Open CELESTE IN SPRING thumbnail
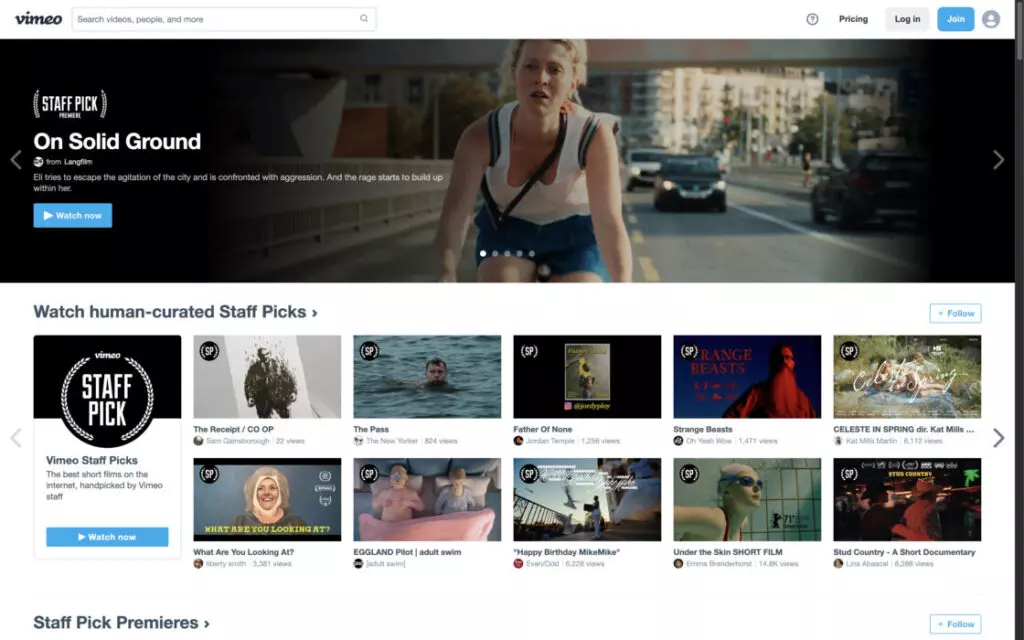1024x640 pixels. pyautogui.click(x=907, y=377)
